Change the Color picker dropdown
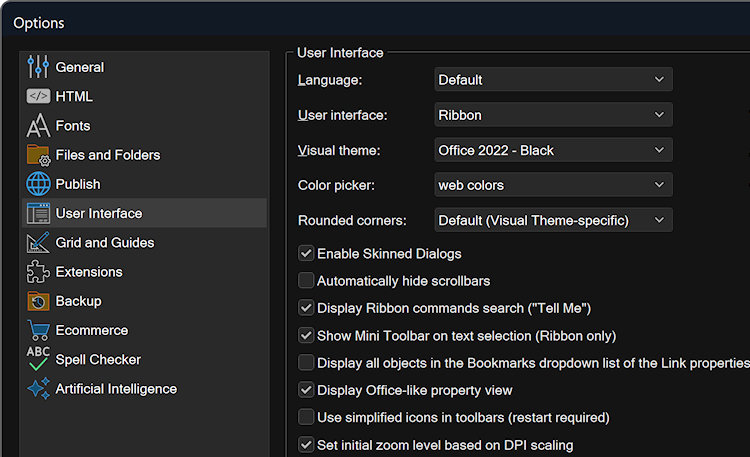Image resolution: width=750 pixels, height=457 pixels. tap(553, 185)
